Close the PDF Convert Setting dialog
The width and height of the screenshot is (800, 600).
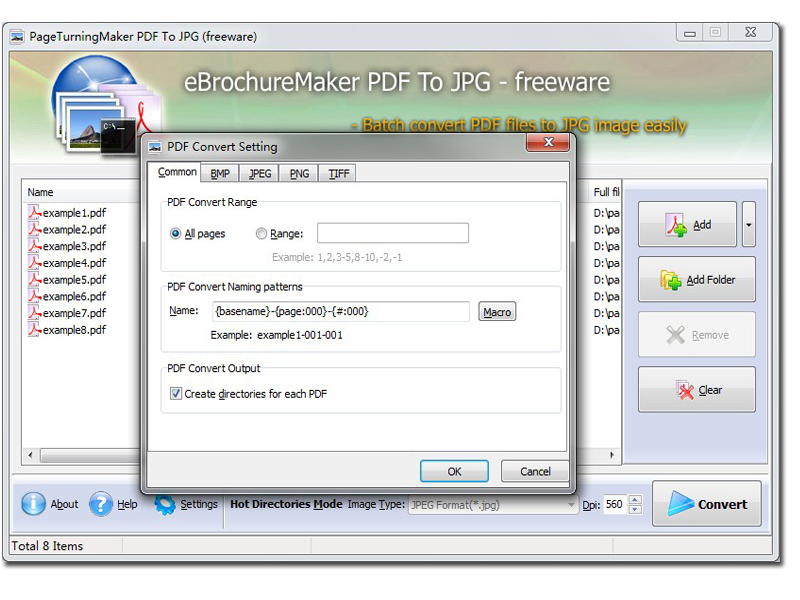[548, 142]
